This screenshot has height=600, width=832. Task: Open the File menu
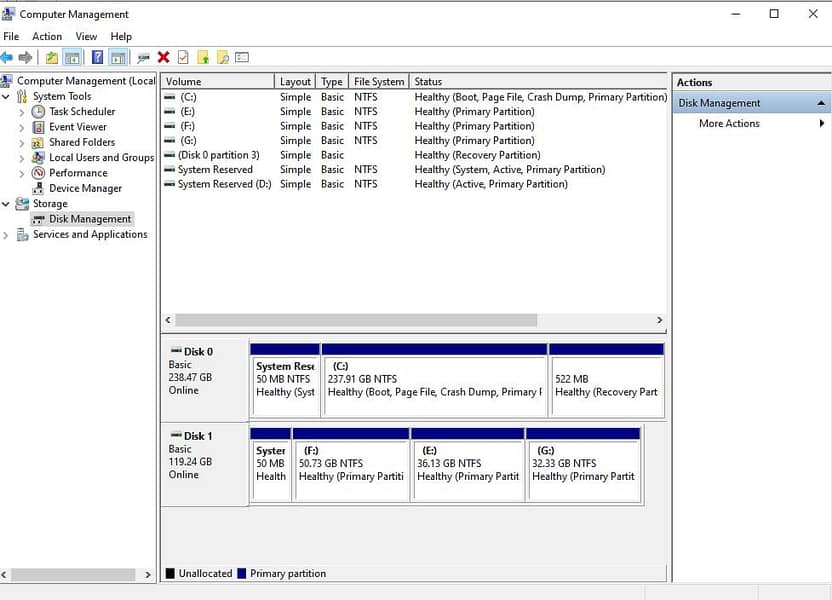coord(11,36)
